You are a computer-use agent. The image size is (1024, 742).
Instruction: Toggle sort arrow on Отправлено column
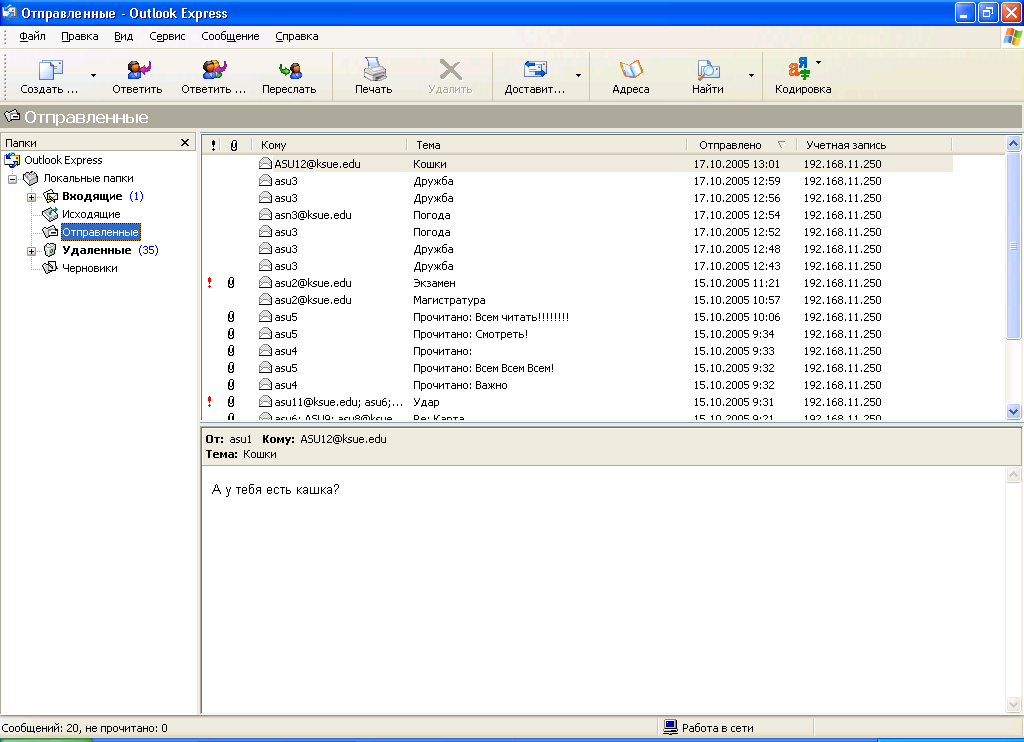pos(781,144)
